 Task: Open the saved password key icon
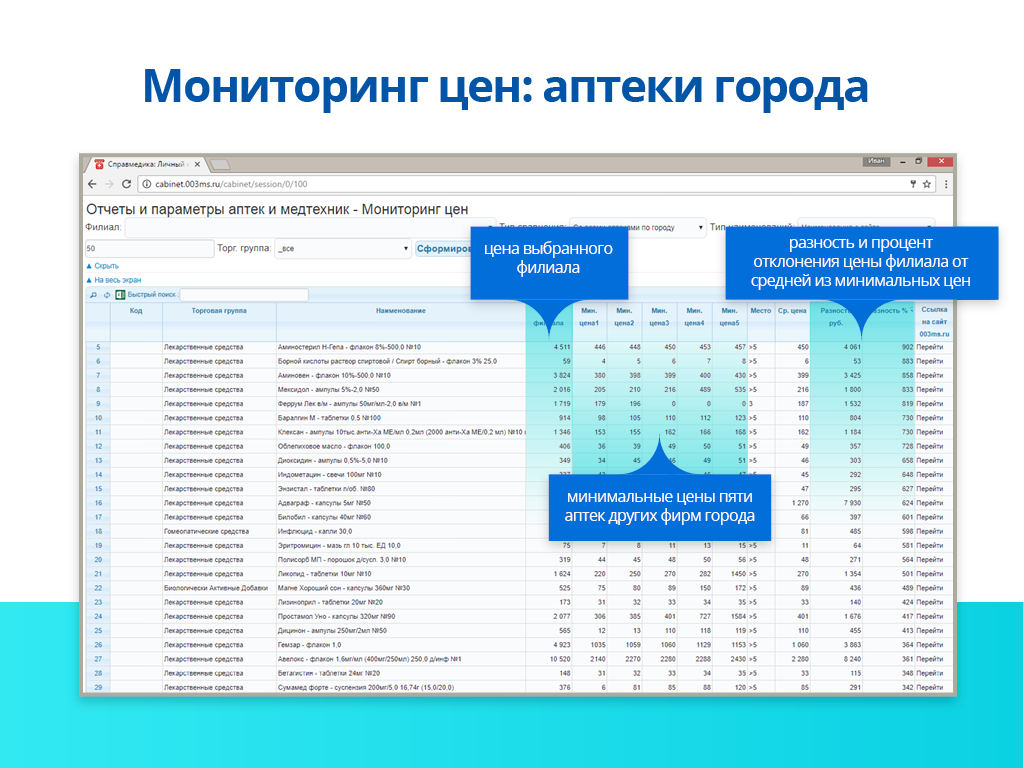pyautogui.click(x=913, y=184)
